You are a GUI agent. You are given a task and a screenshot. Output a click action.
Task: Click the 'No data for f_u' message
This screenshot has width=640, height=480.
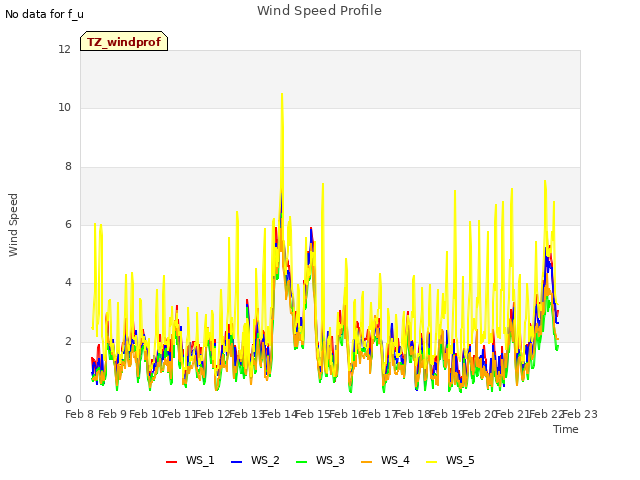44,14
